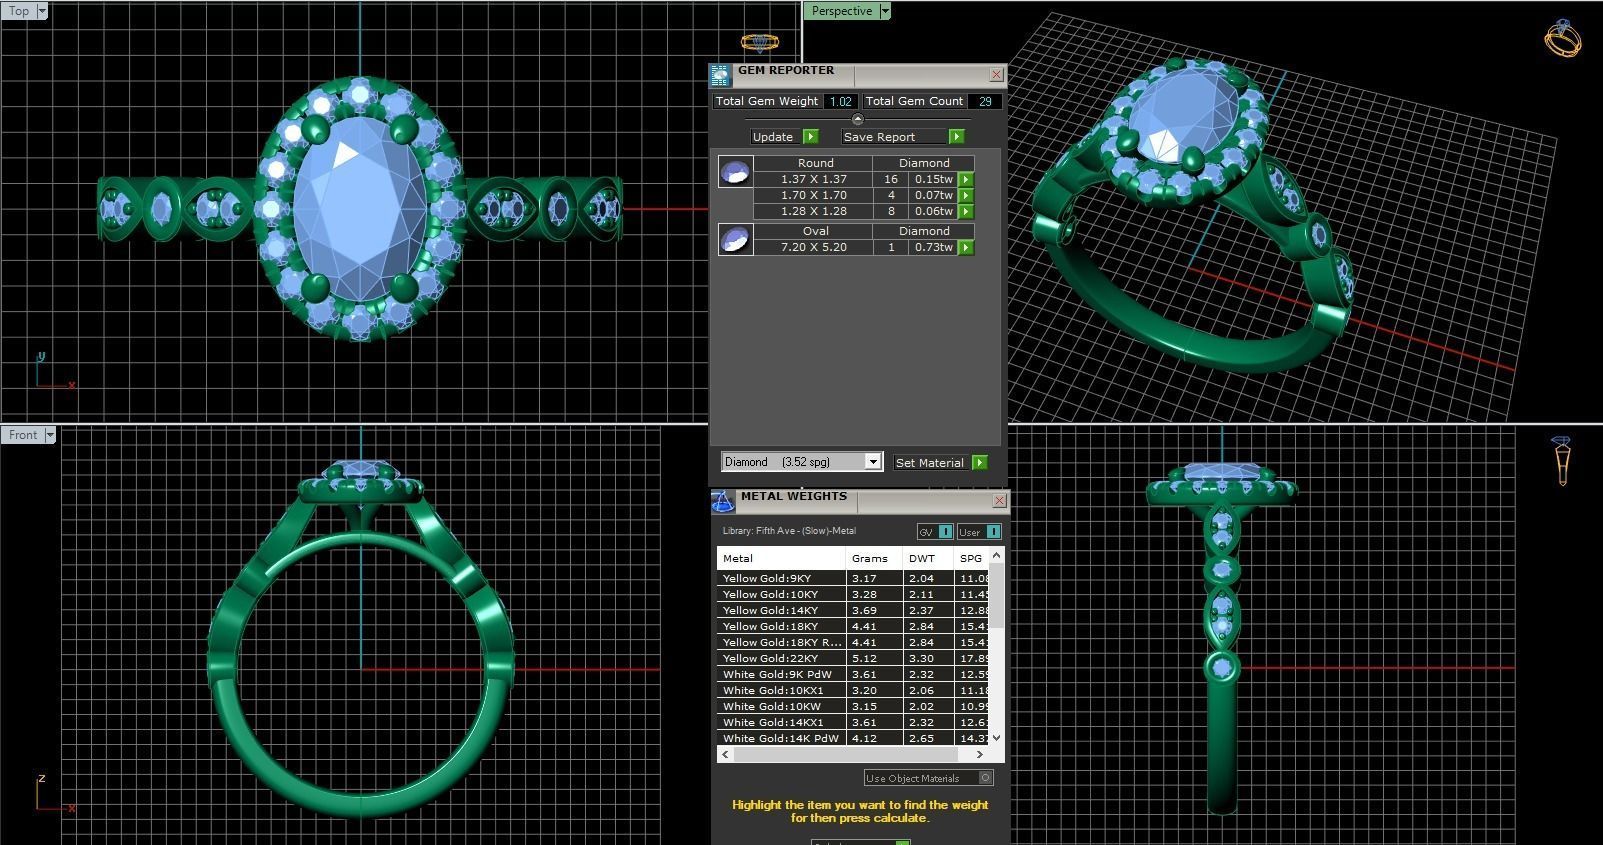Click the SPG column header
This screenshot has width=1603, height=845.
coord(971,558)
